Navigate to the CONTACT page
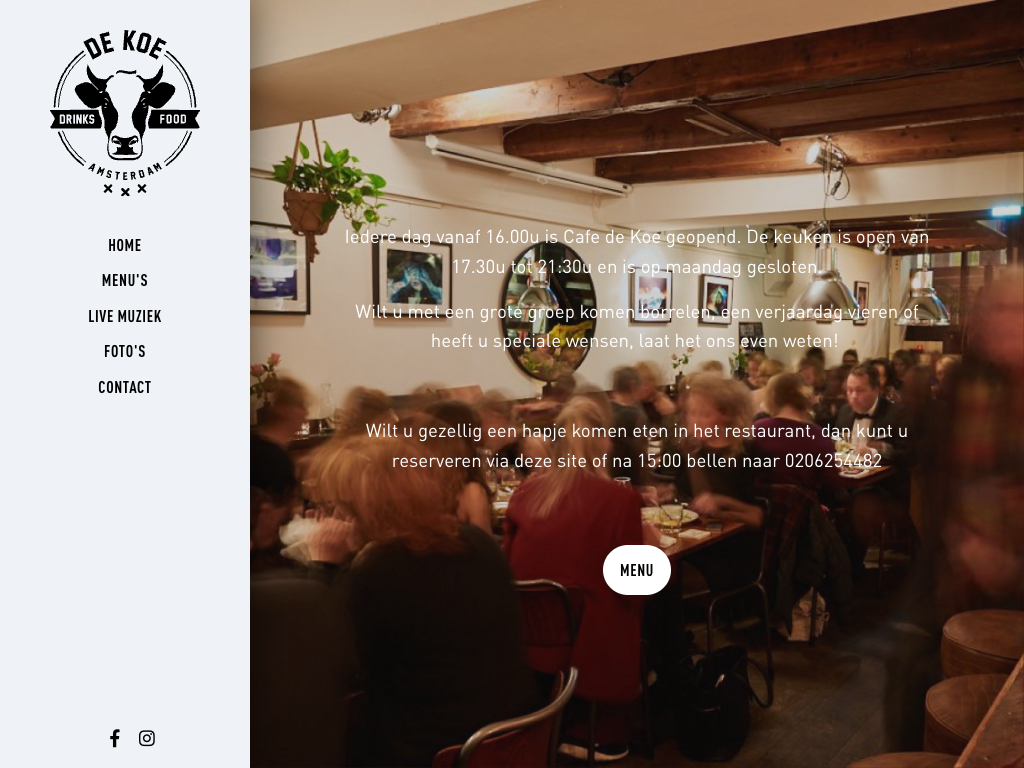The height and width of the screenshot is (768, 1024). click(125, 387)
